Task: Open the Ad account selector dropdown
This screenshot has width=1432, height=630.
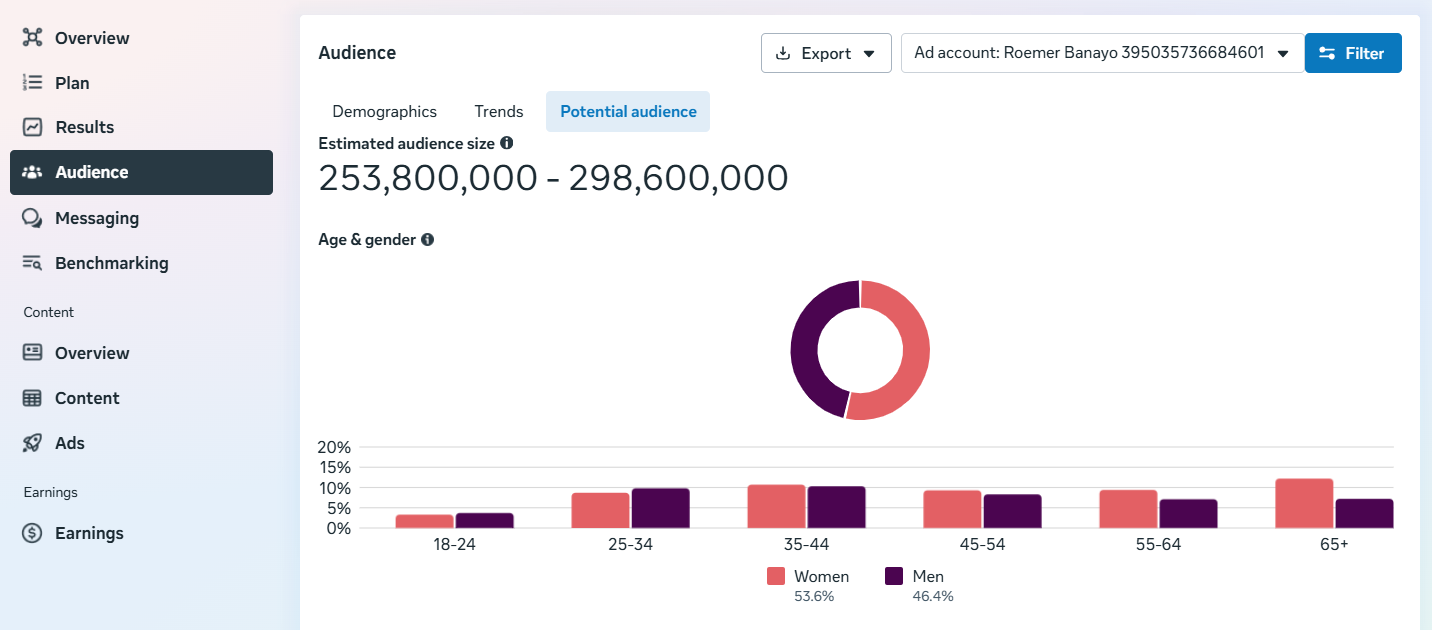Action: pyautogui.click(x=1102, y=53)
